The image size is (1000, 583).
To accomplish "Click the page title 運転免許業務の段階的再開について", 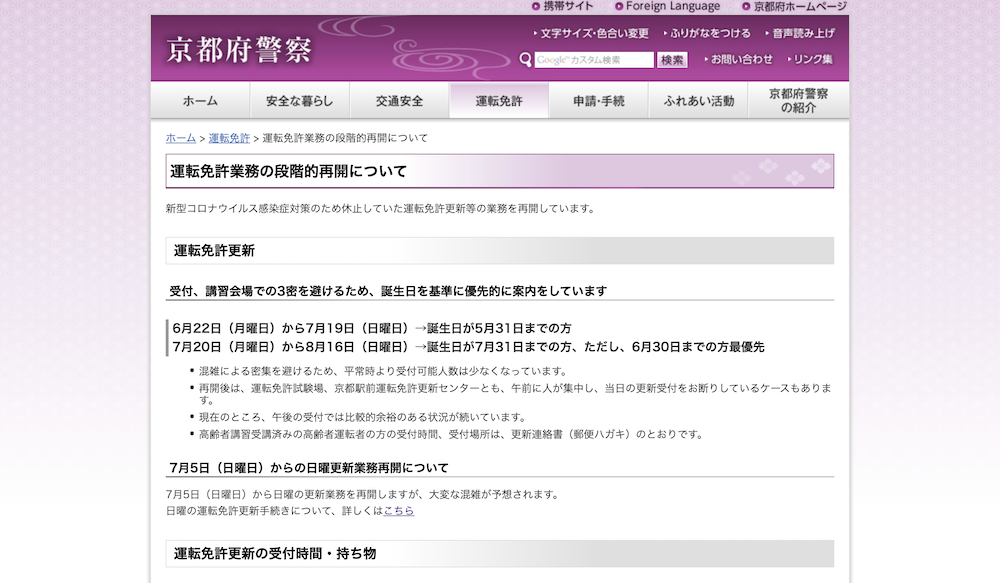I will coord(288,171).
